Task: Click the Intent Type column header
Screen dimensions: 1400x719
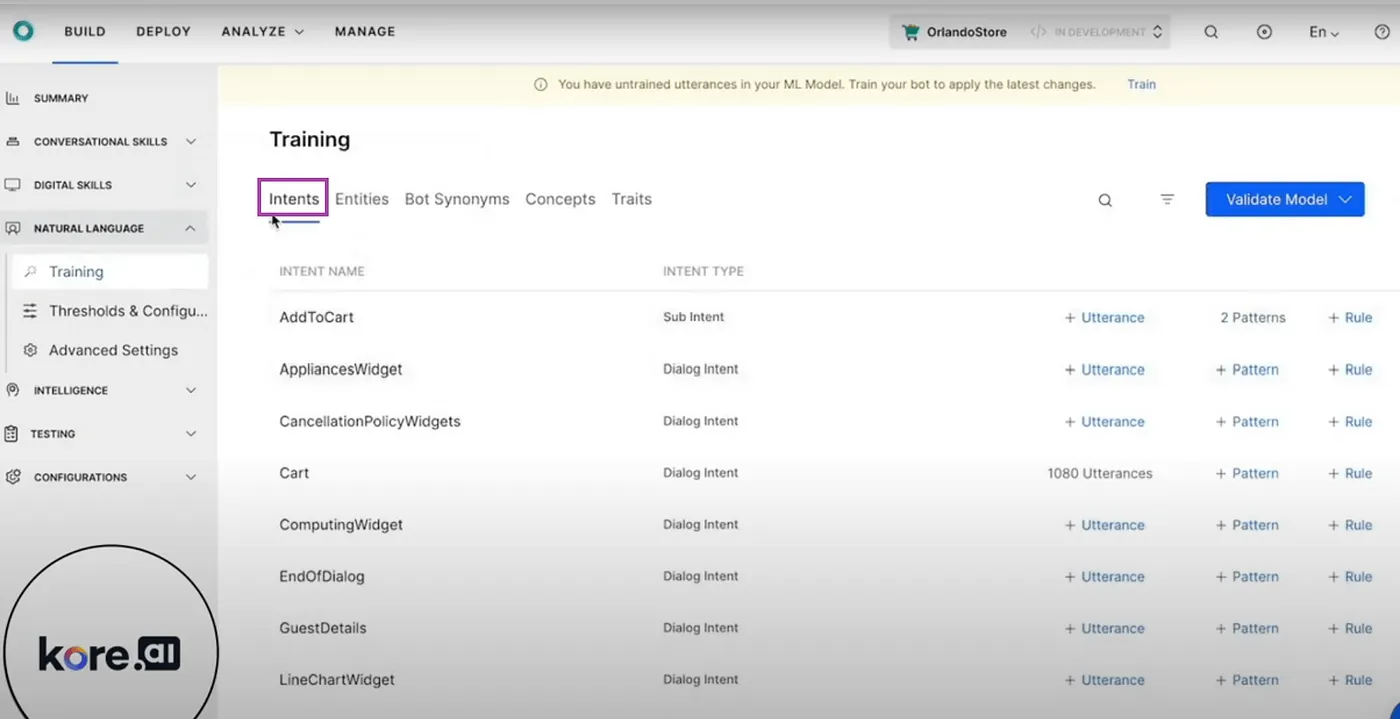Action: click(x=703, y=271)
